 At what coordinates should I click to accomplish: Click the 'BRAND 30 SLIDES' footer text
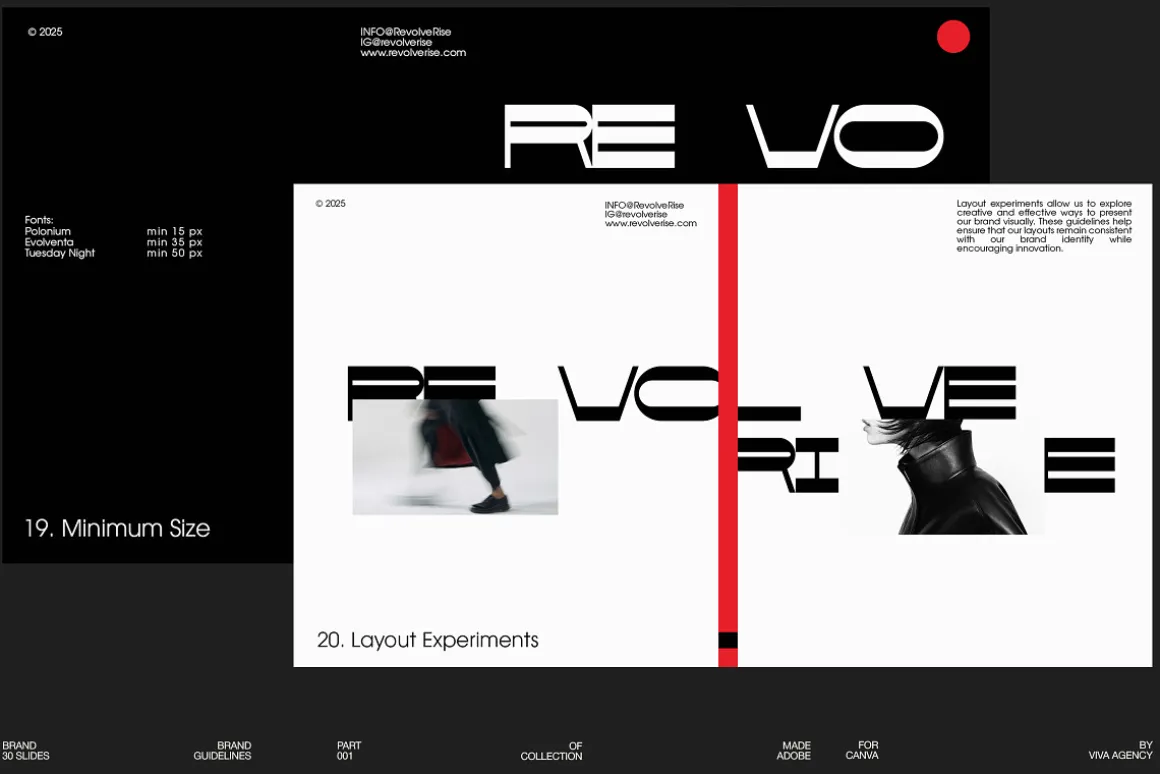coord(26,750)
